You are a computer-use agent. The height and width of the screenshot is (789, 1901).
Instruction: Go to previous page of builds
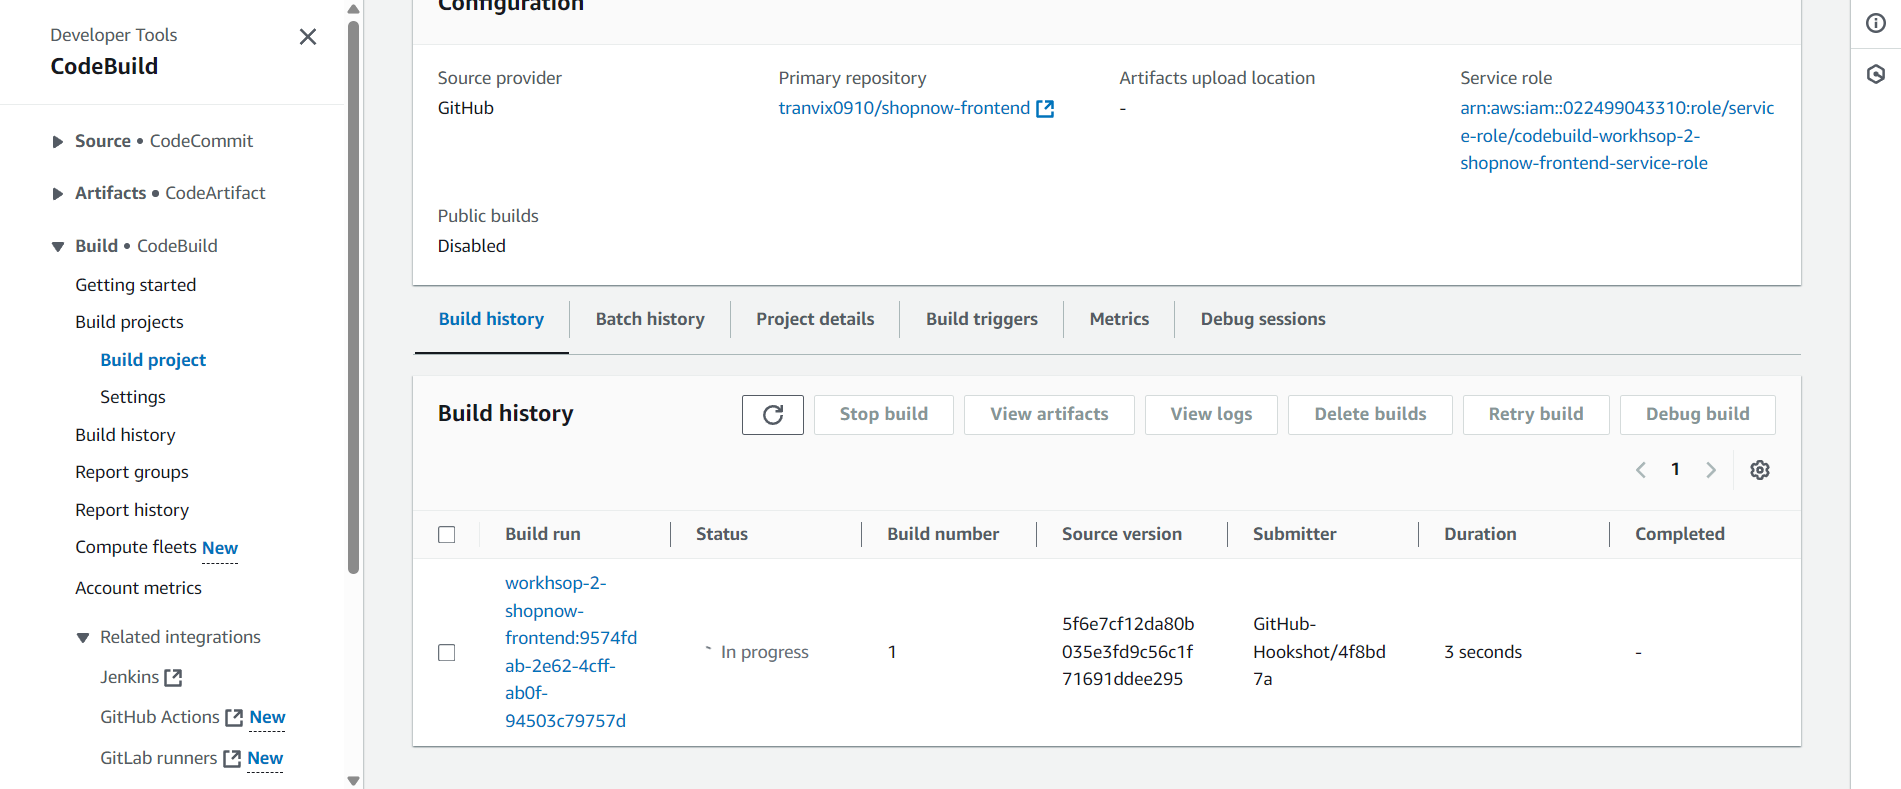[x=1641, y=470]
